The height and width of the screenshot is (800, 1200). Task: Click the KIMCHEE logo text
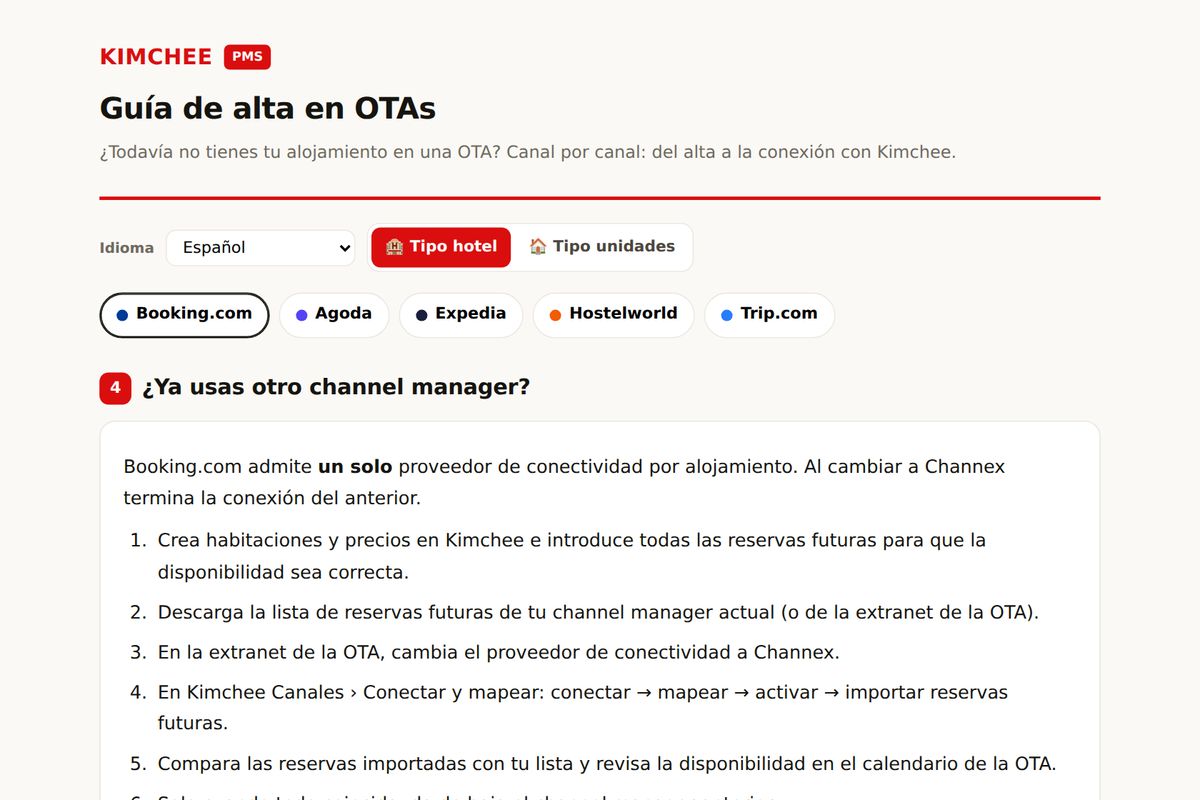click(x=156, y=57)
